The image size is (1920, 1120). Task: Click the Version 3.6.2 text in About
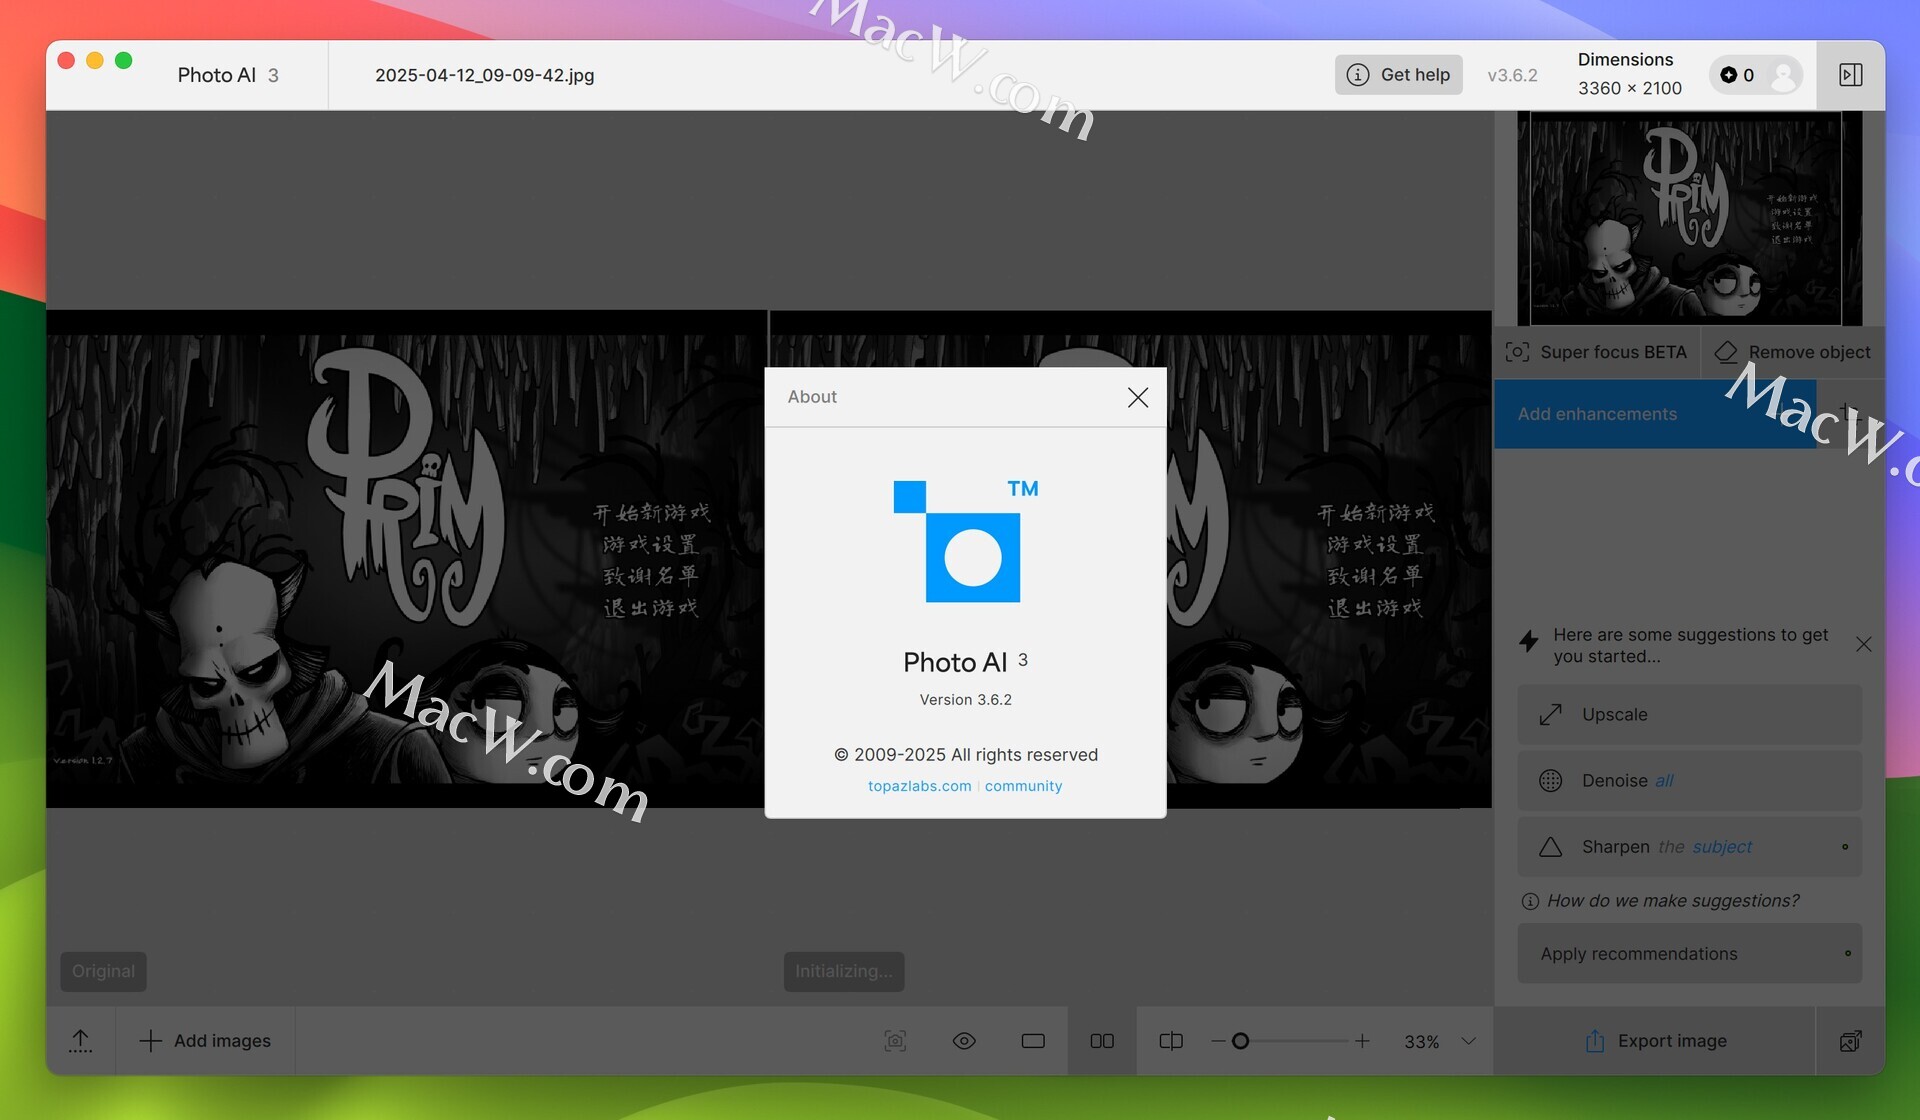click(x=965, y=700)
